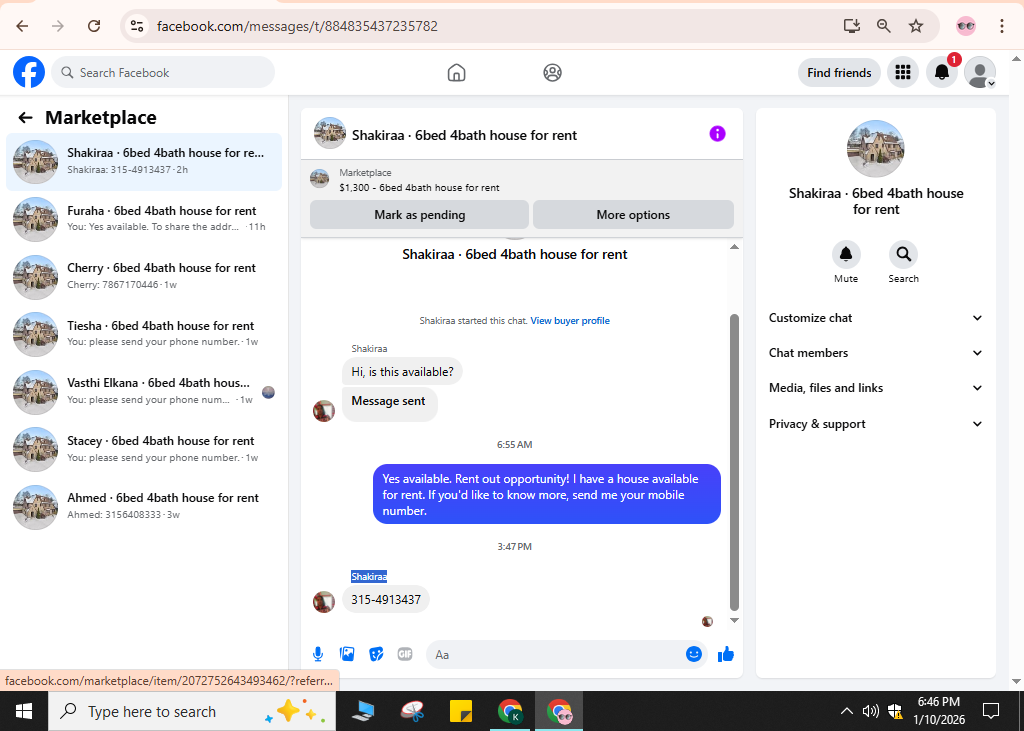Open Windows notification center icon
The height and width of the screenshot is (731, 1024).
(991, 711)
